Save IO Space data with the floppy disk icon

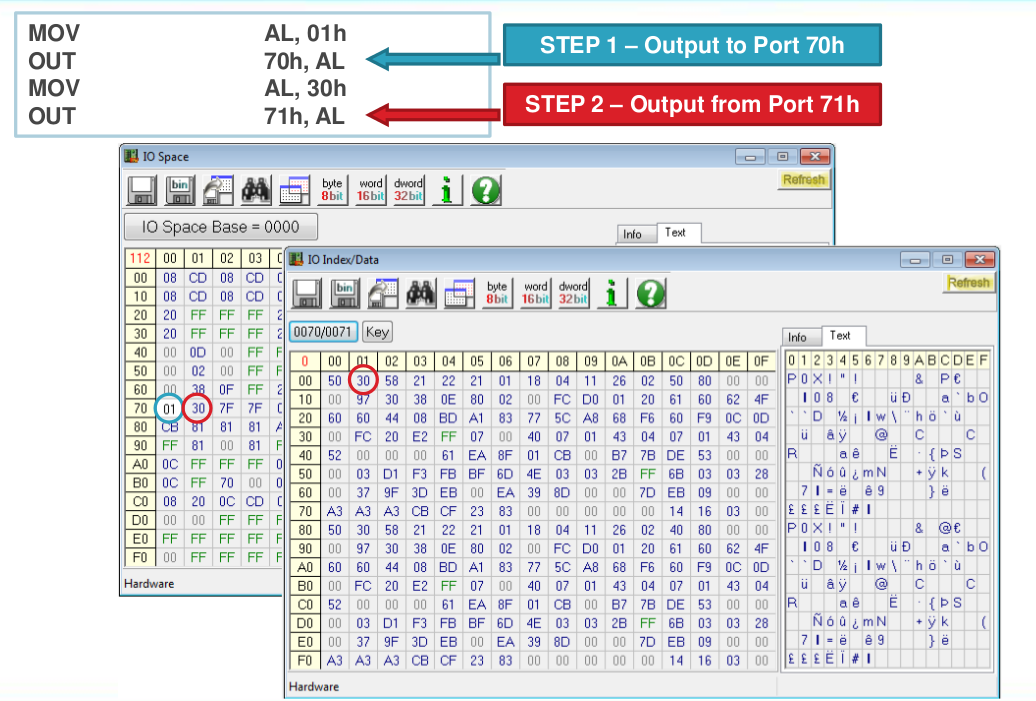[x=143, y=190]
